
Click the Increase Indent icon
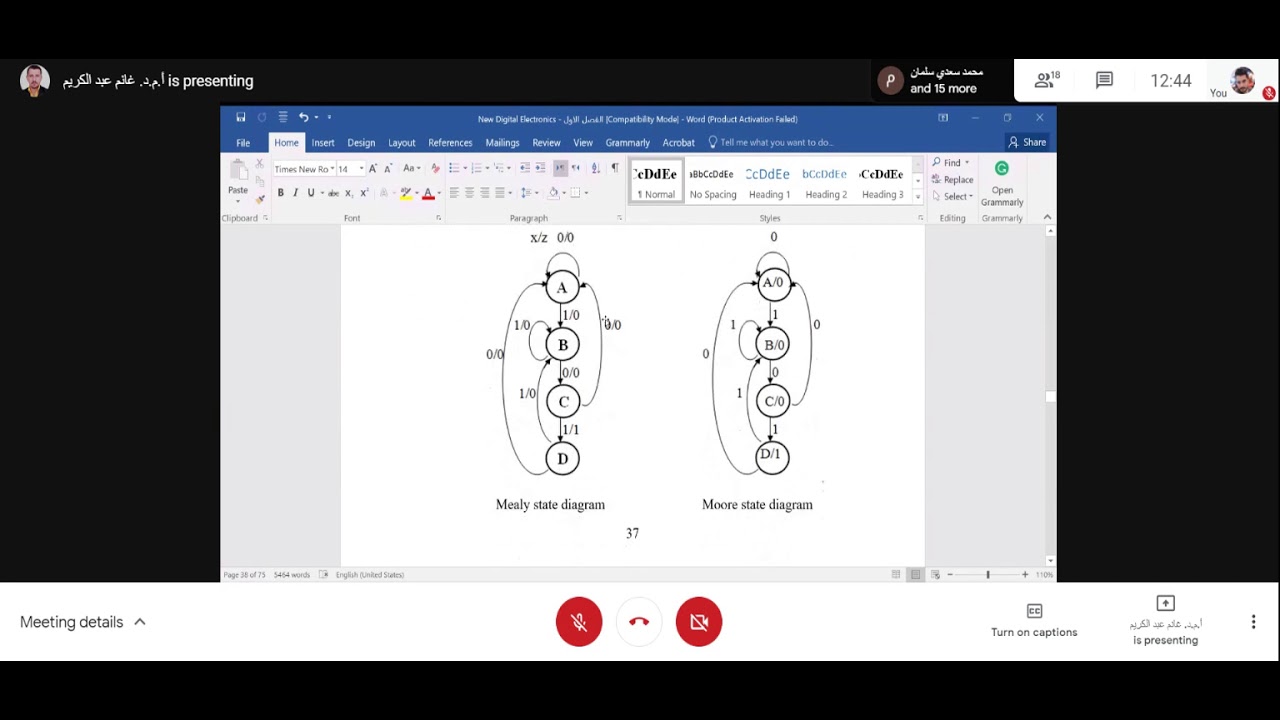click(541, 168)
